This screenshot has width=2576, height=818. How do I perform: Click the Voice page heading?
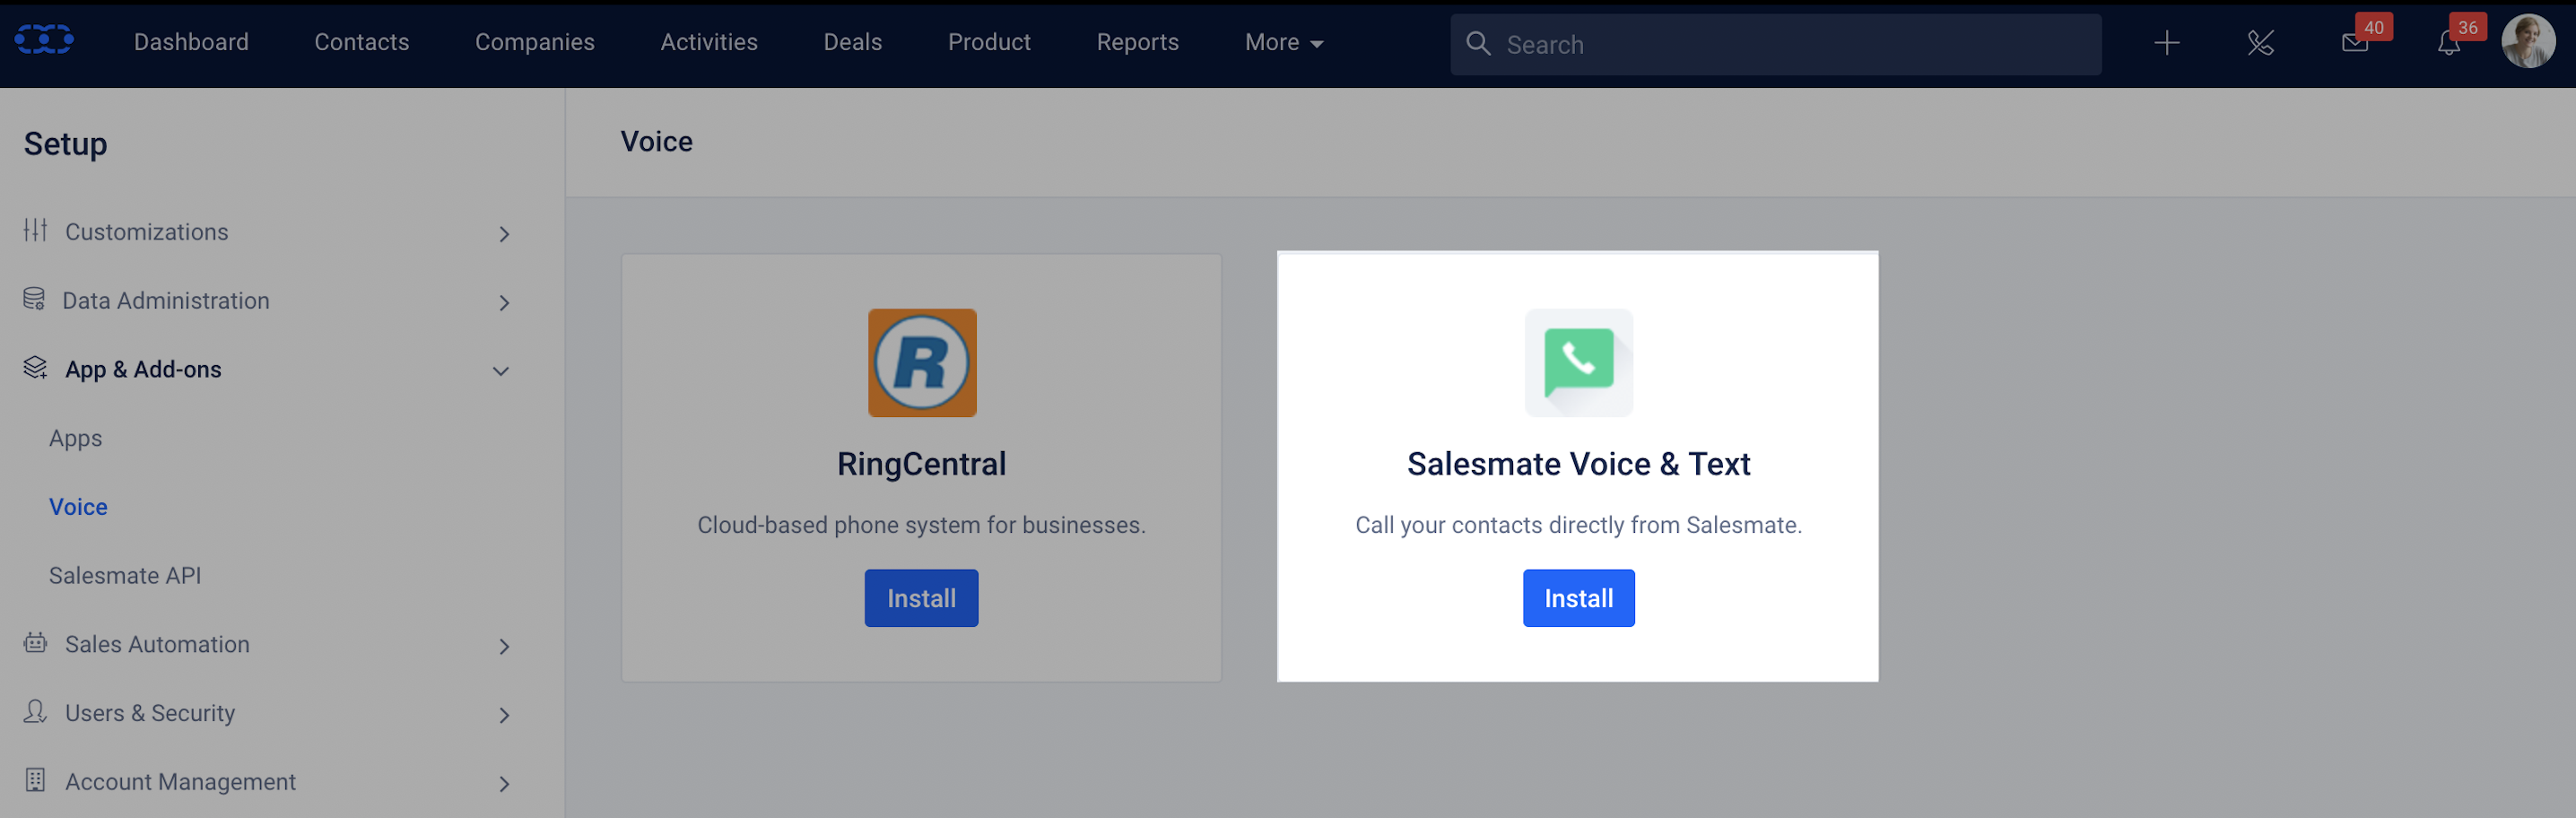656,141
